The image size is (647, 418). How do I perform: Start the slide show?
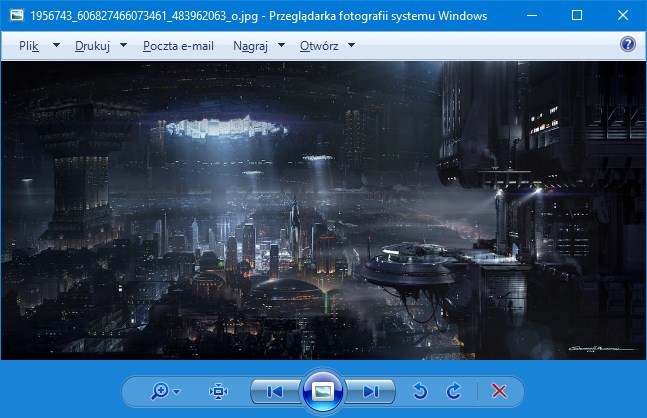tap(323, 391)
